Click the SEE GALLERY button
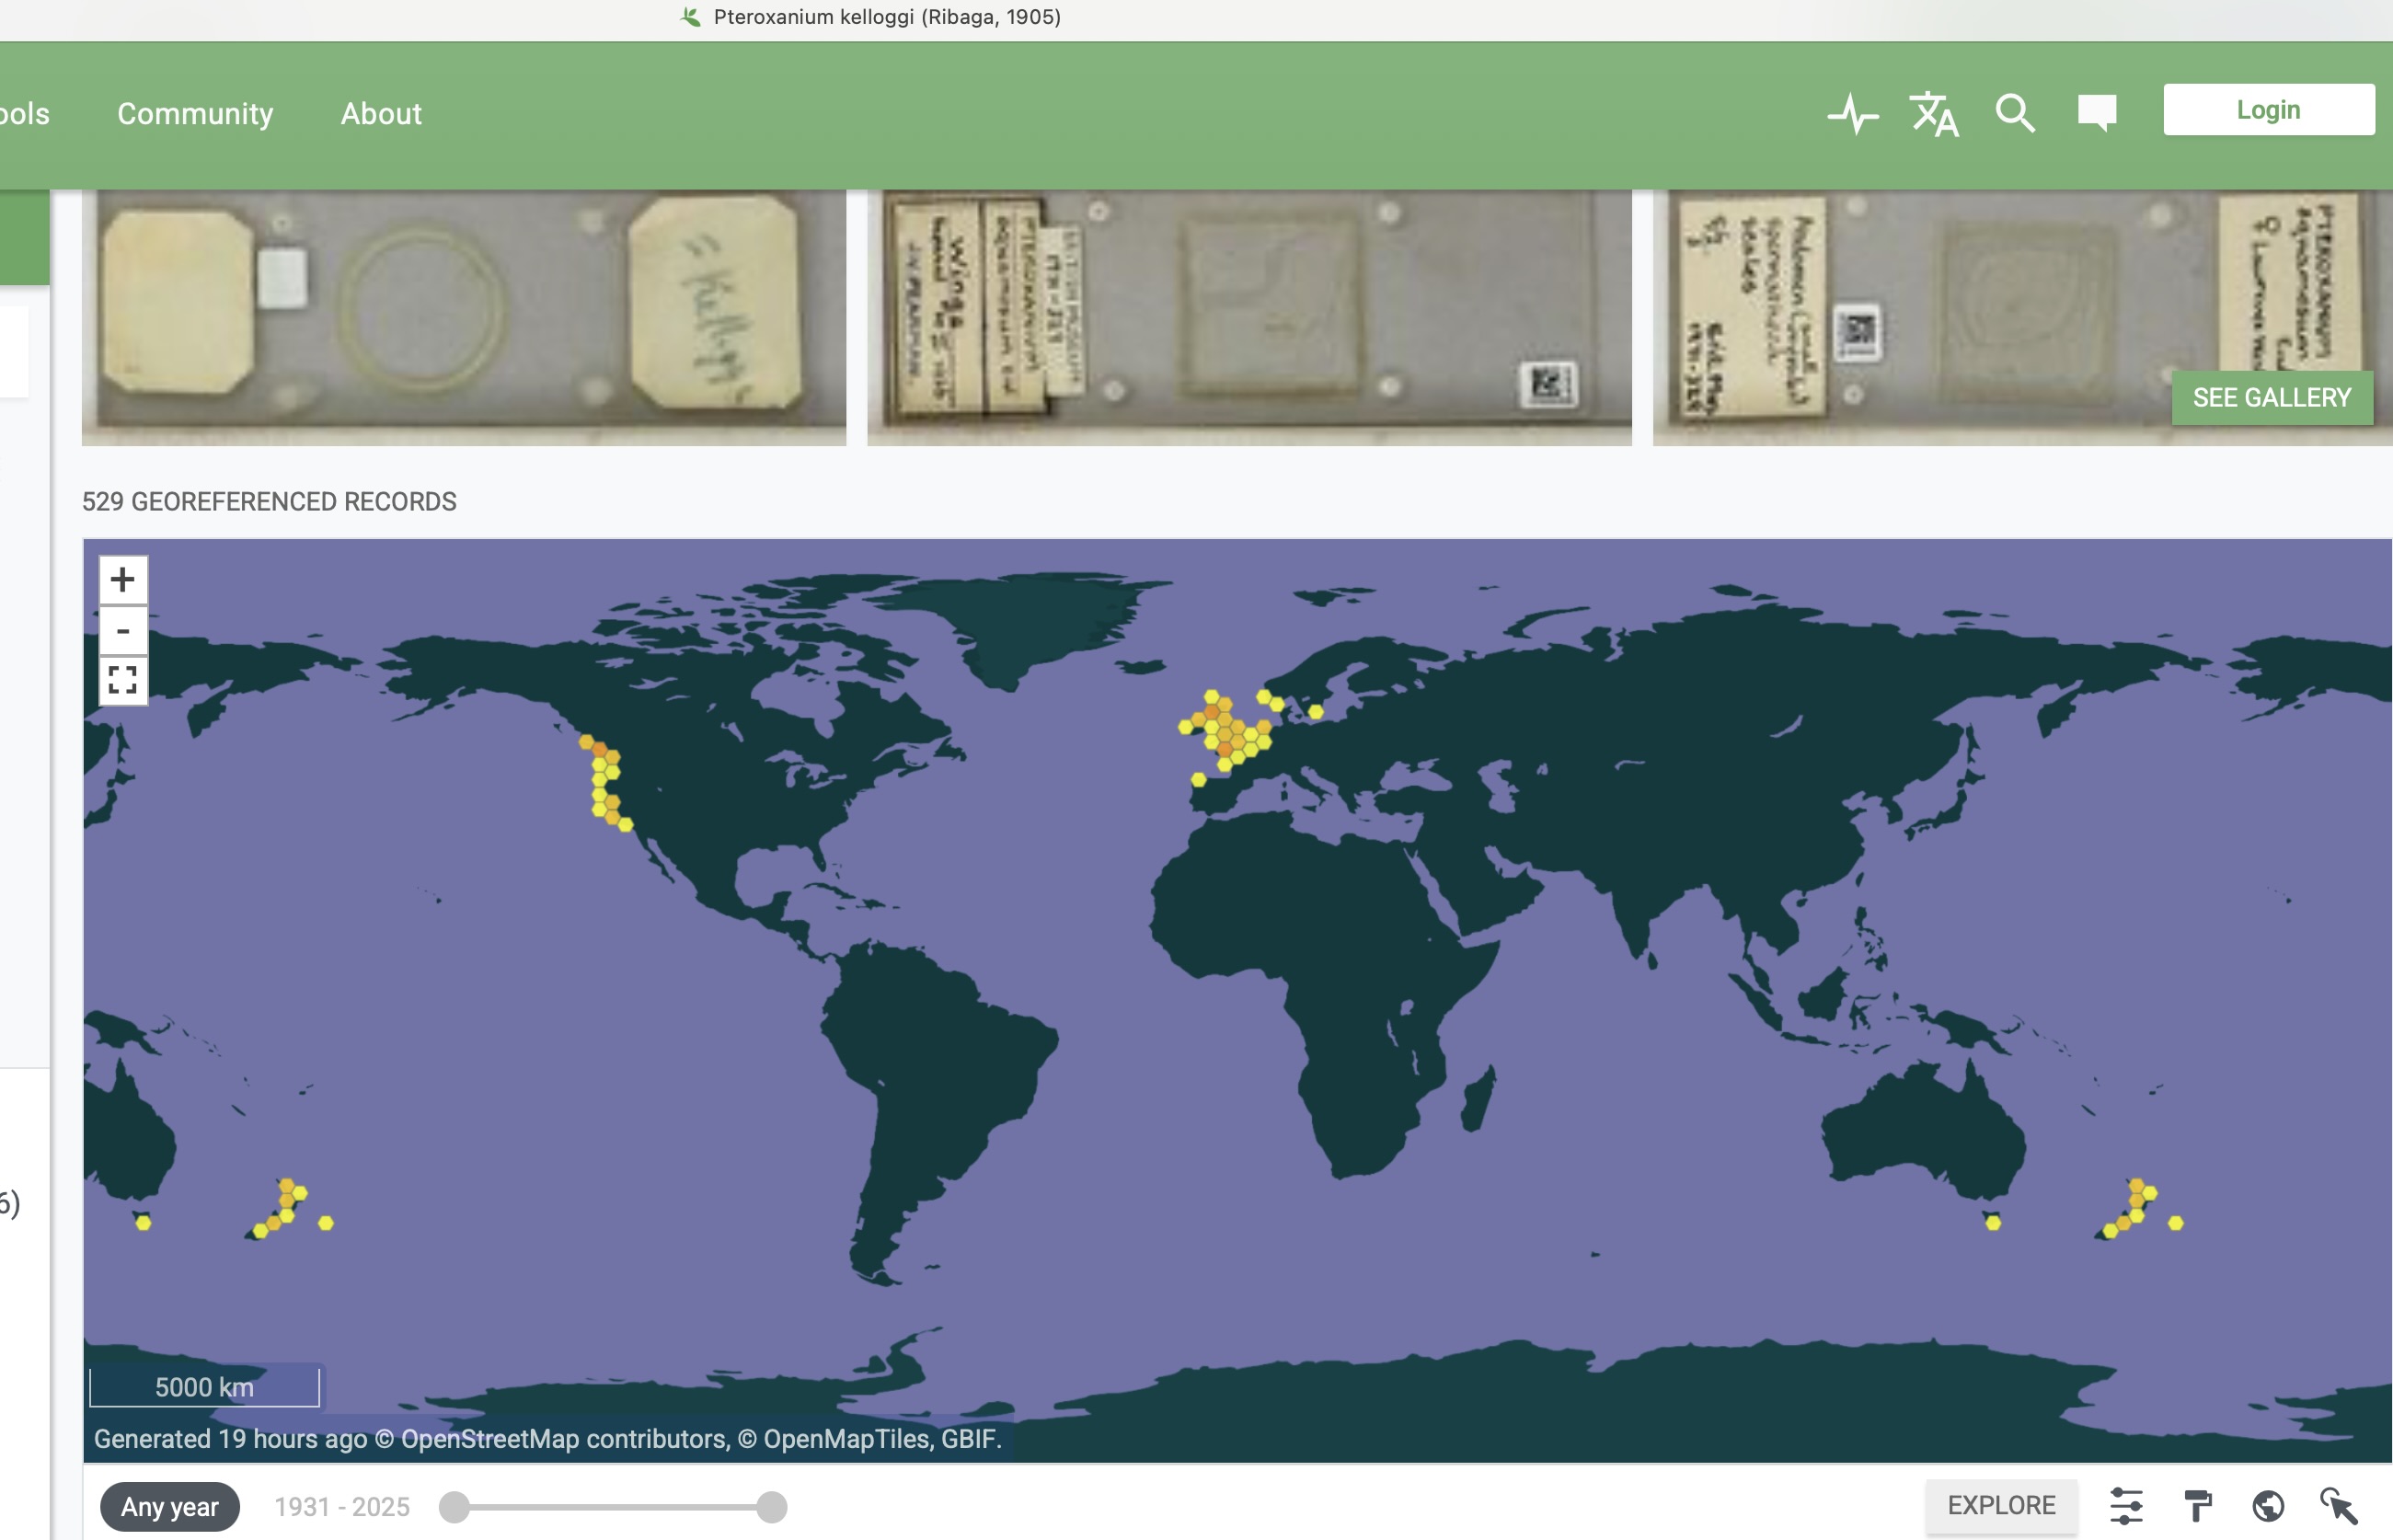Image resolution: width=2393 pixels, height=1540 pixels. [x=2271, y=398]
